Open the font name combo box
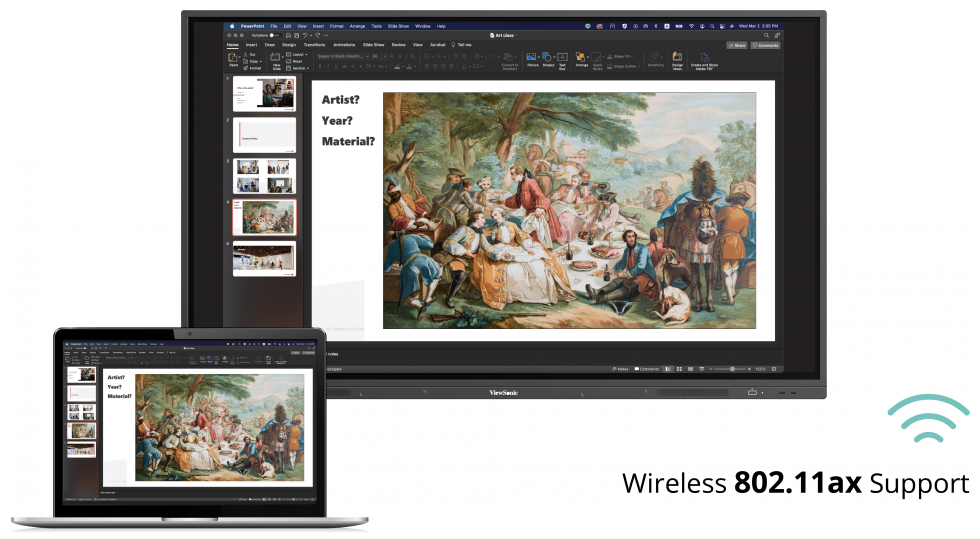980x539 pixels. pos(342,56)
